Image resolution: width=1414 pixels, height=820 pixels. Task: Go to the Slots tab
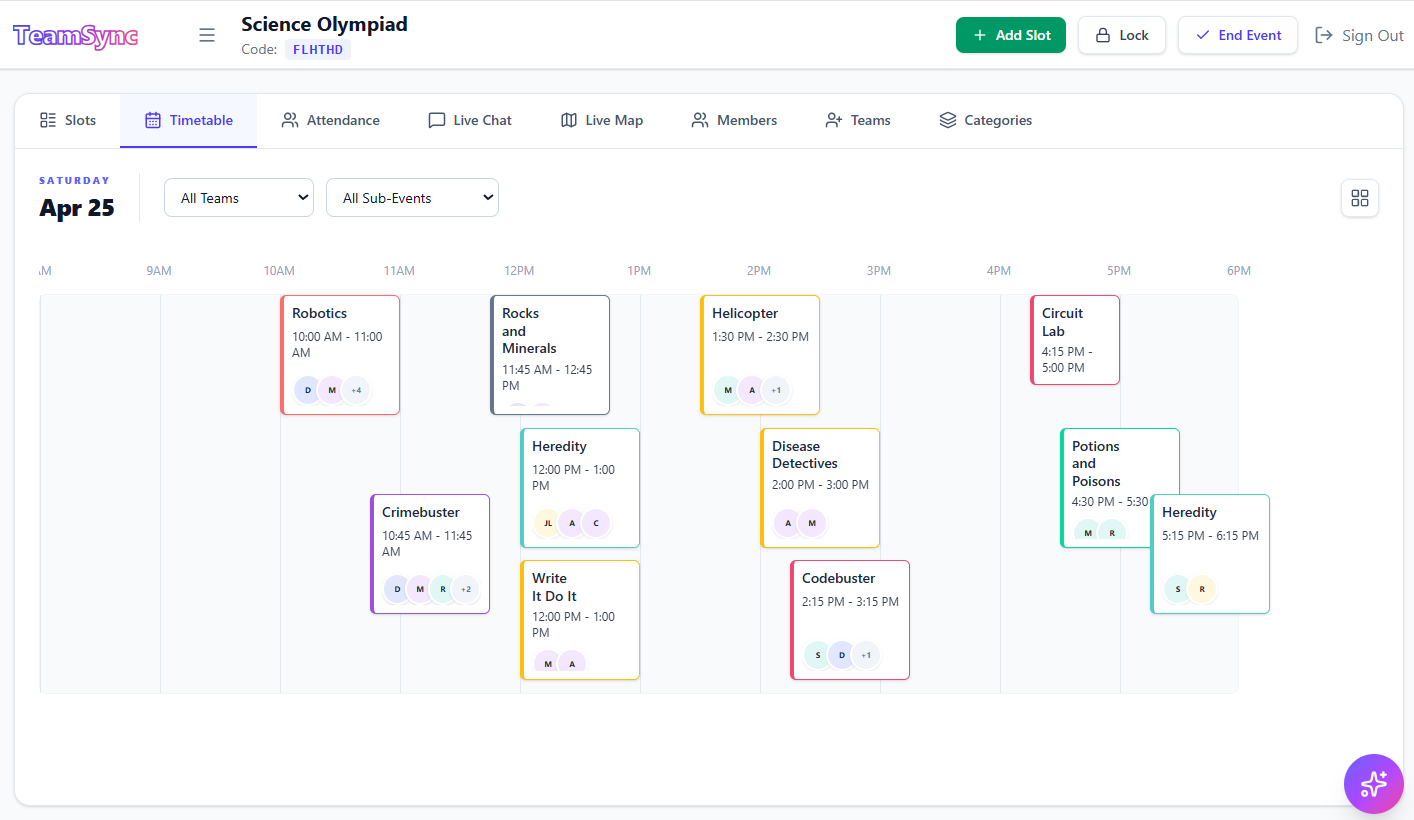pos(68,120)
